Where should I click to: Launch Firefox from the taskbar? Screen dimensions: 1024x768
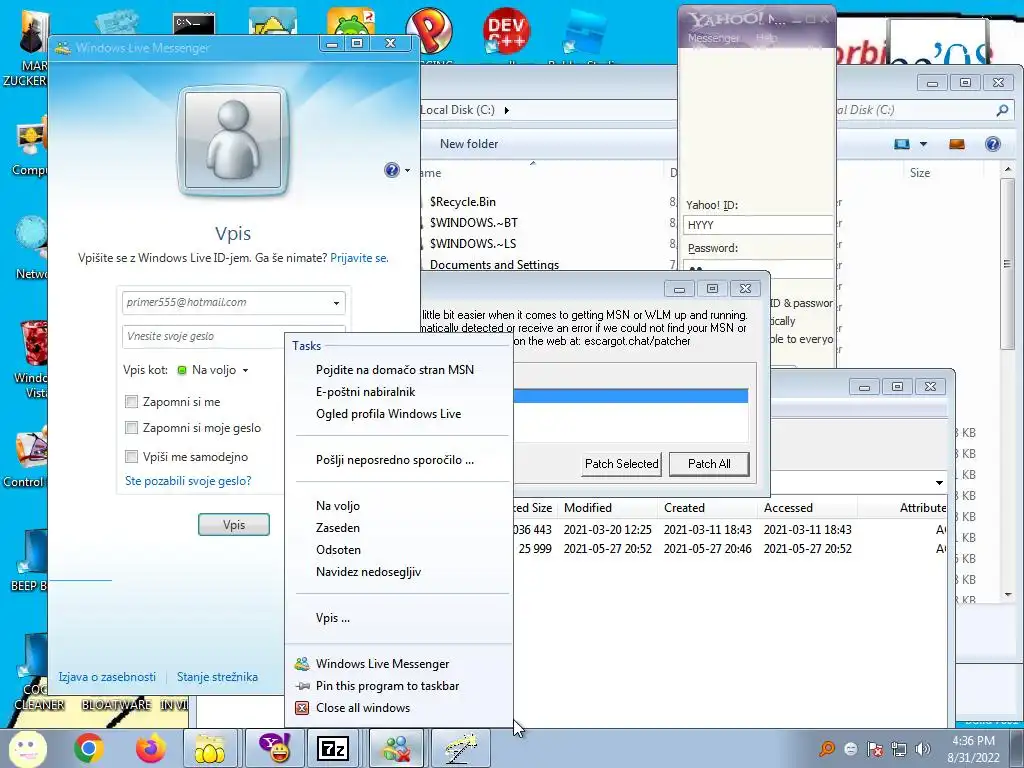151,748
